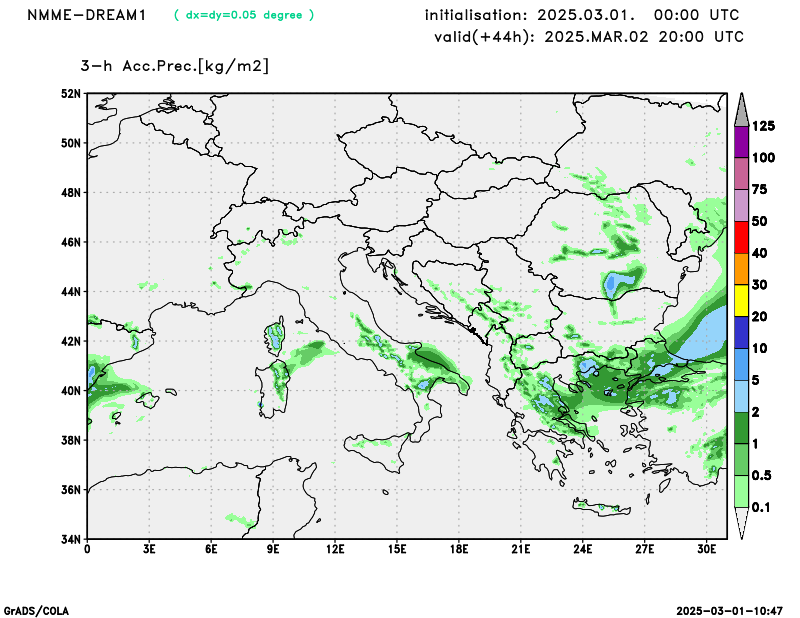This screenshot has height=618, width=800.
Task: Click the white bottom arrow of the colorbar
Action: (741, 523)
